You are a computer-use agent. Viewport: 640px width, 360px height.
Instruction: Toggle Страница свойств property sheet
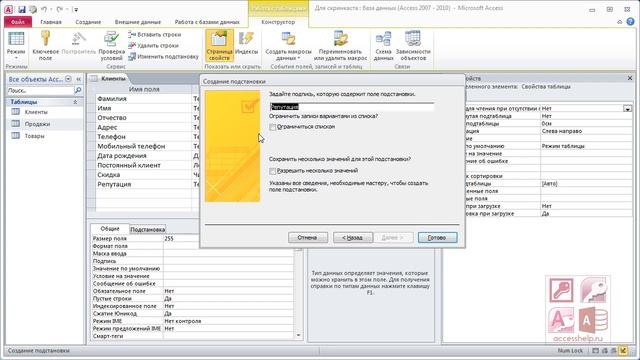point(219,46)
